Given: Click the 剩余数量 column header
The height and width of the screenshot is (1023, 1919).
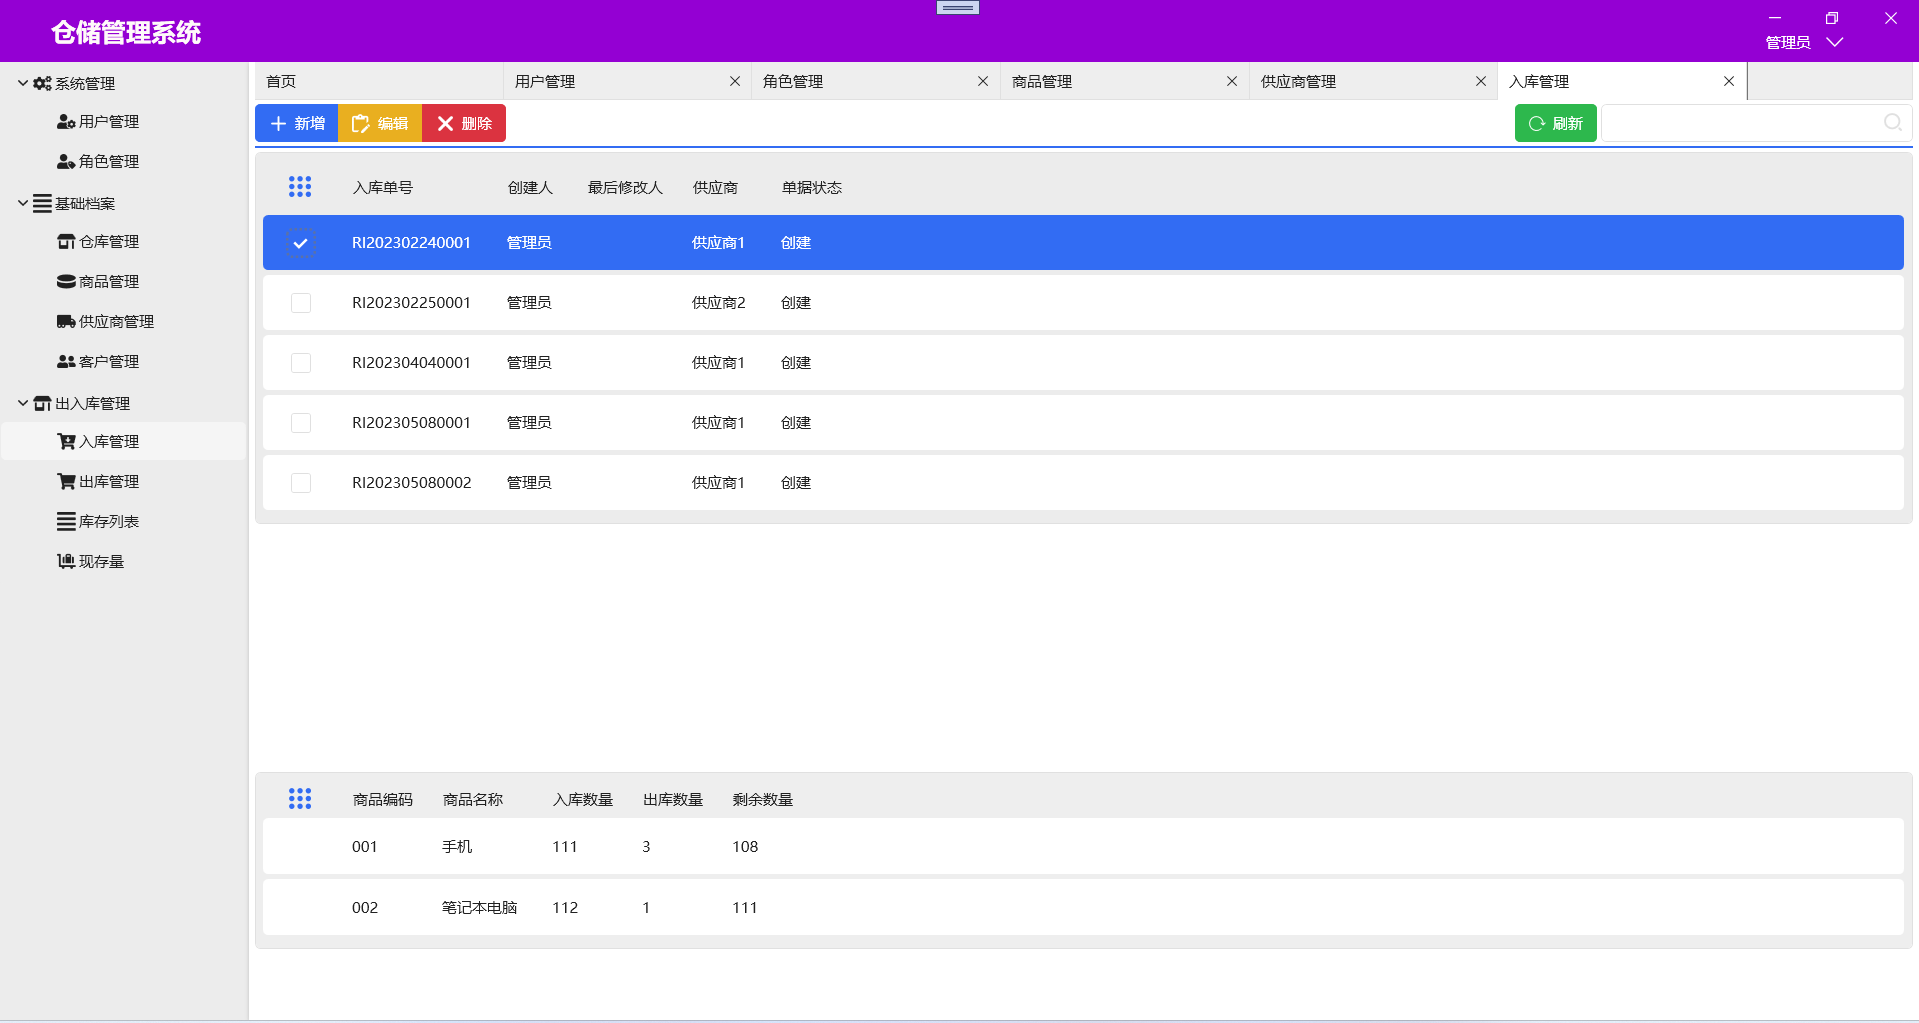Looking at the screenshot, I should 763,800.
